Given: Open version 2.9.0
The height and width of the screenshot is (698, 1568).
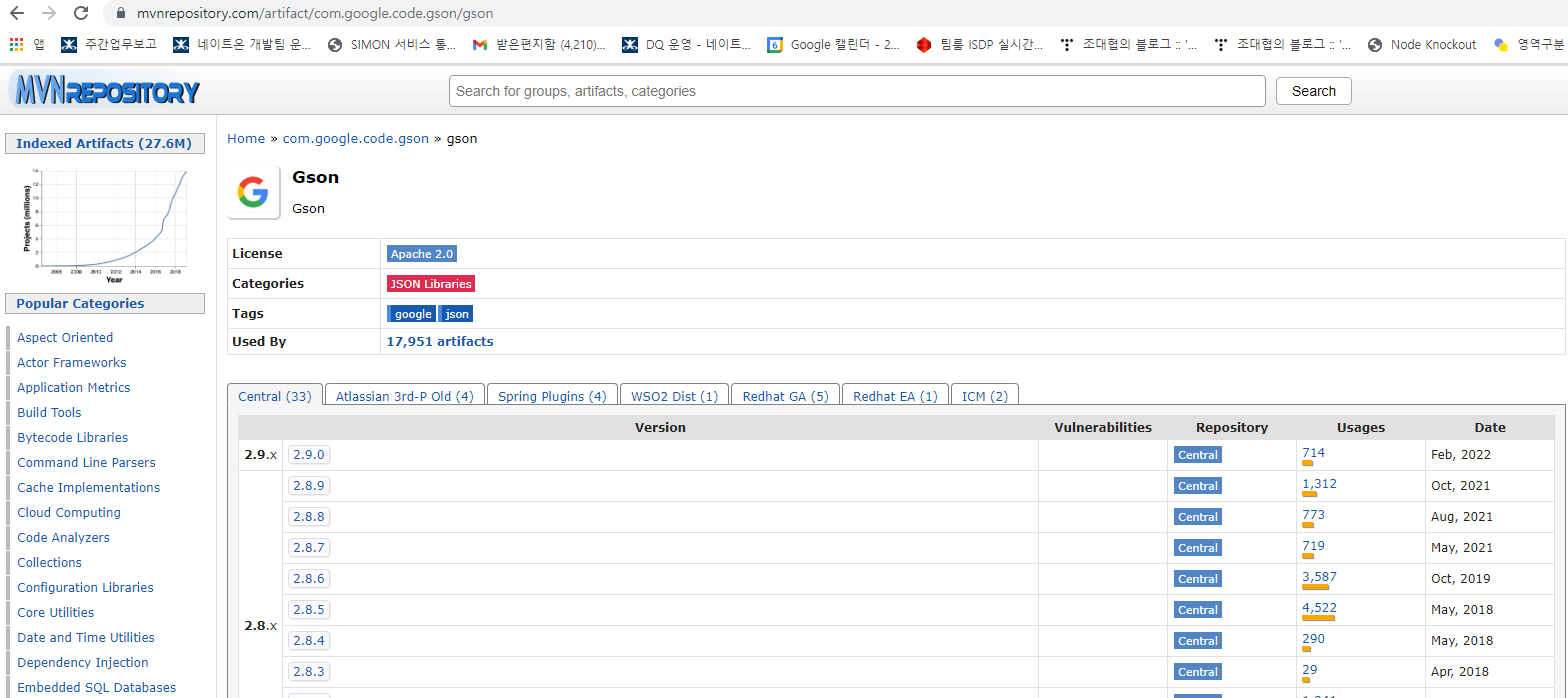Looking at the screenshot, I should 309,454.
